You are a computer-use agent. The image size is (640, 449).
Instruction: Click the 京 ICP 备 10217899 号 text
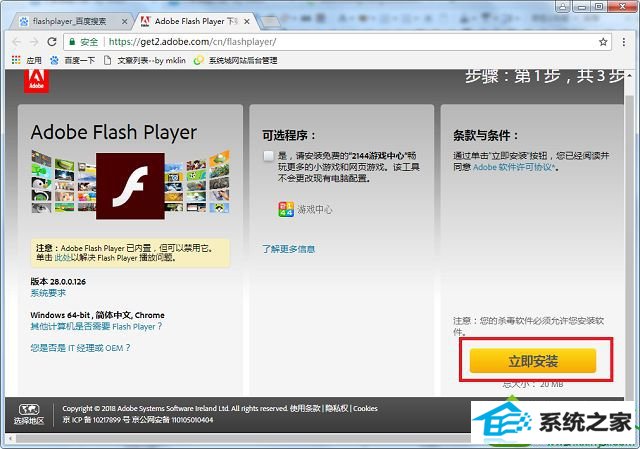click(x=96, y=420)
